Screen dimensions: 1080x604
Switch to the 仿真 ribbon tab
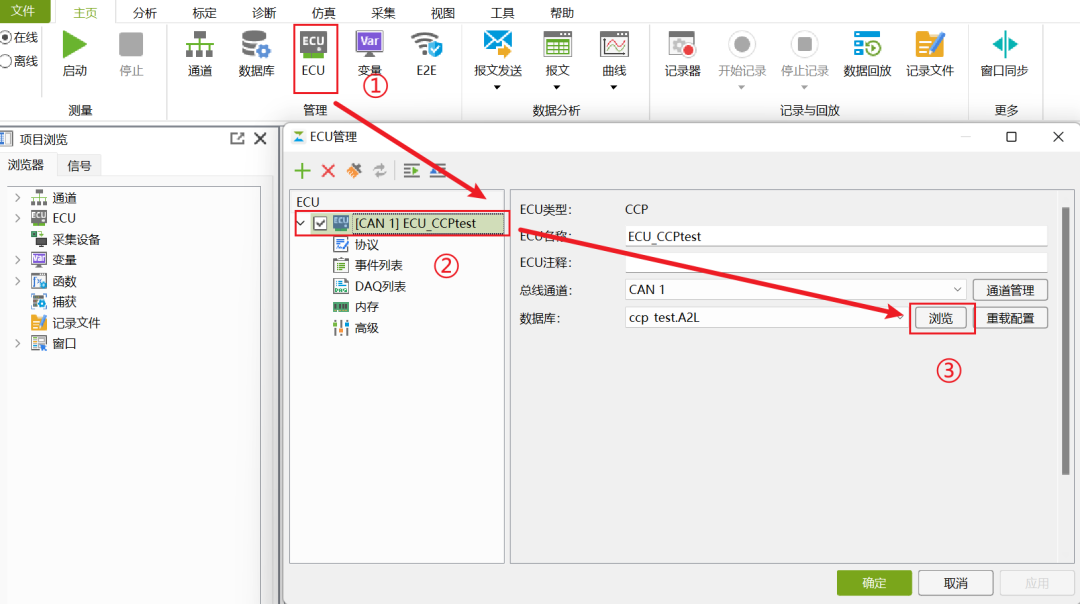(x=323, y=12)
